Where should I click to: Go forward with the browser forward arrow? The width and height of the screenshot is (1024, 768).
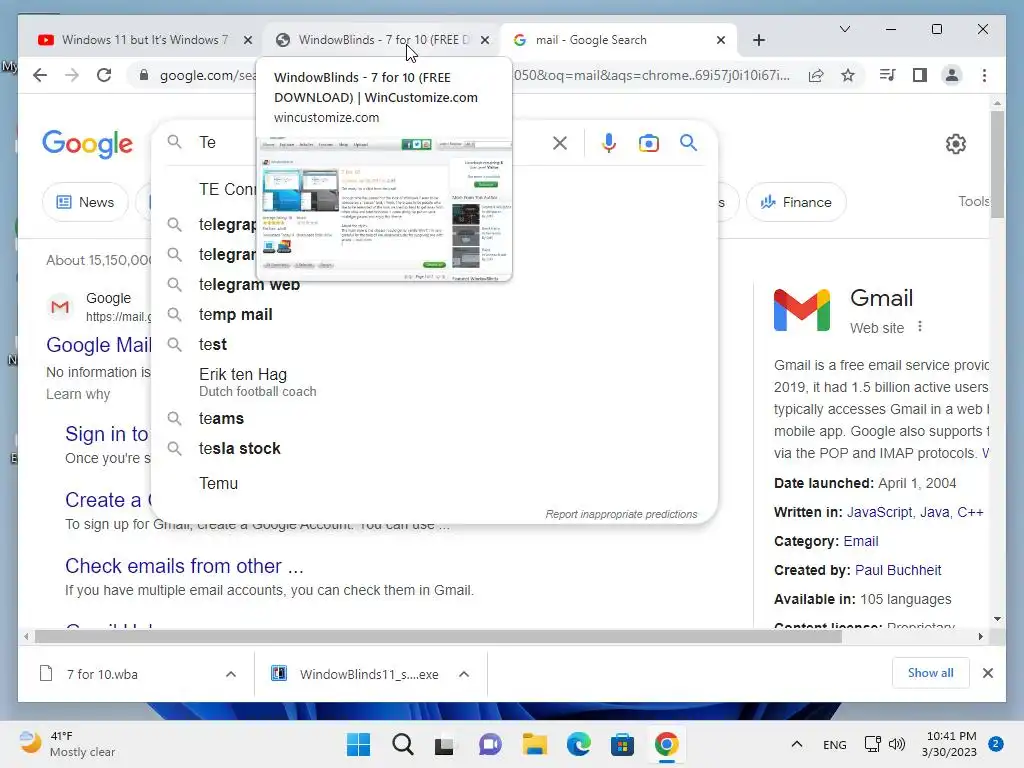click(x=72, y=75)
